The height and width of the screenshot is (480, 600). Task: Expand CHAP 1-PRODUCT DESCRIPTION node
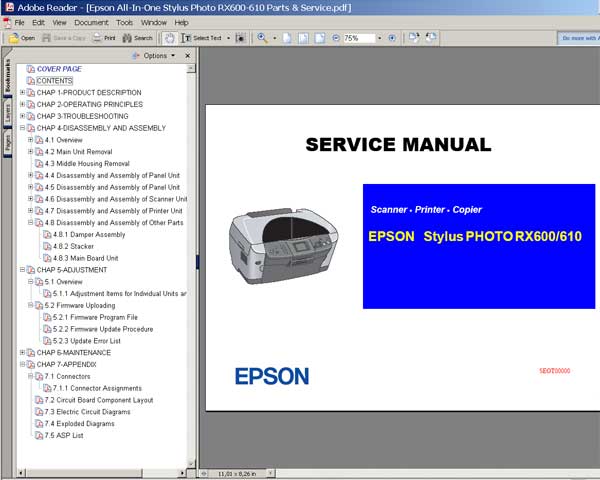click(22, 92)
